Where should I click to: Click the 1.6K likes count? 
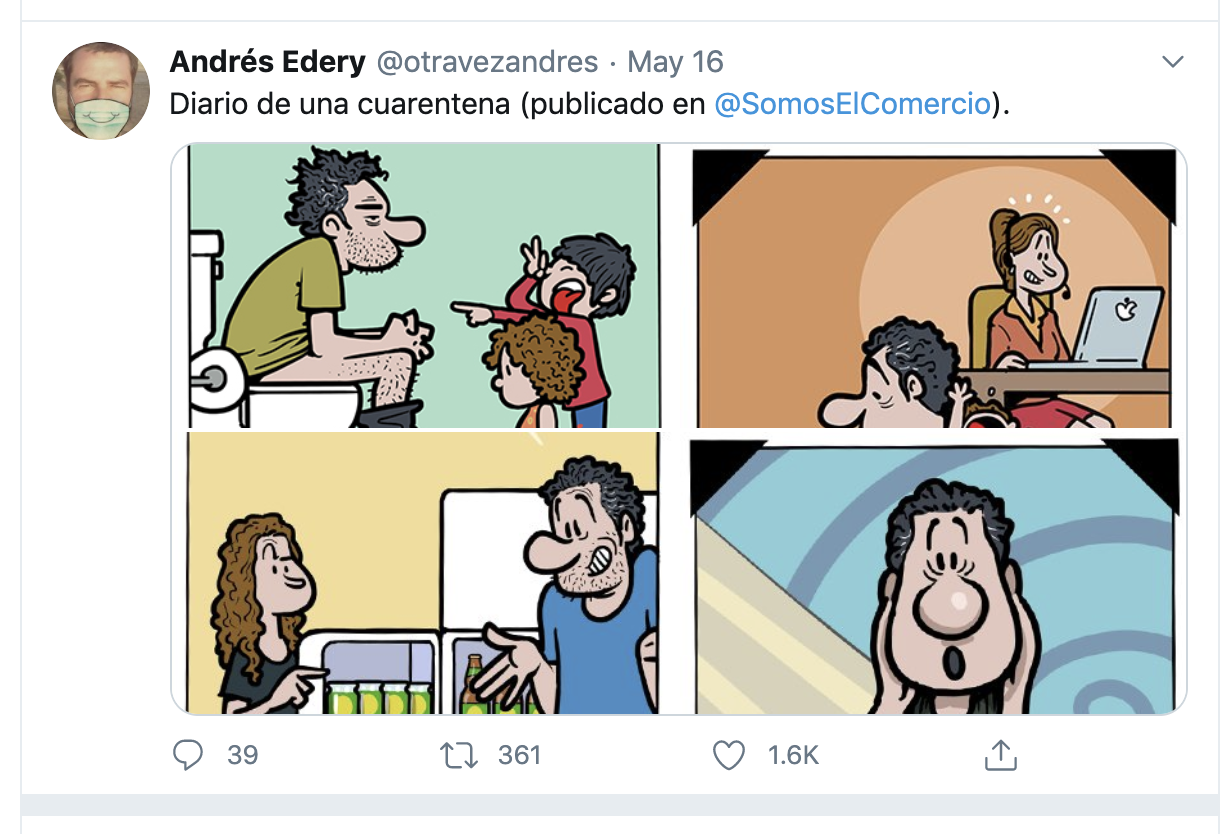(x=793, y=755)
